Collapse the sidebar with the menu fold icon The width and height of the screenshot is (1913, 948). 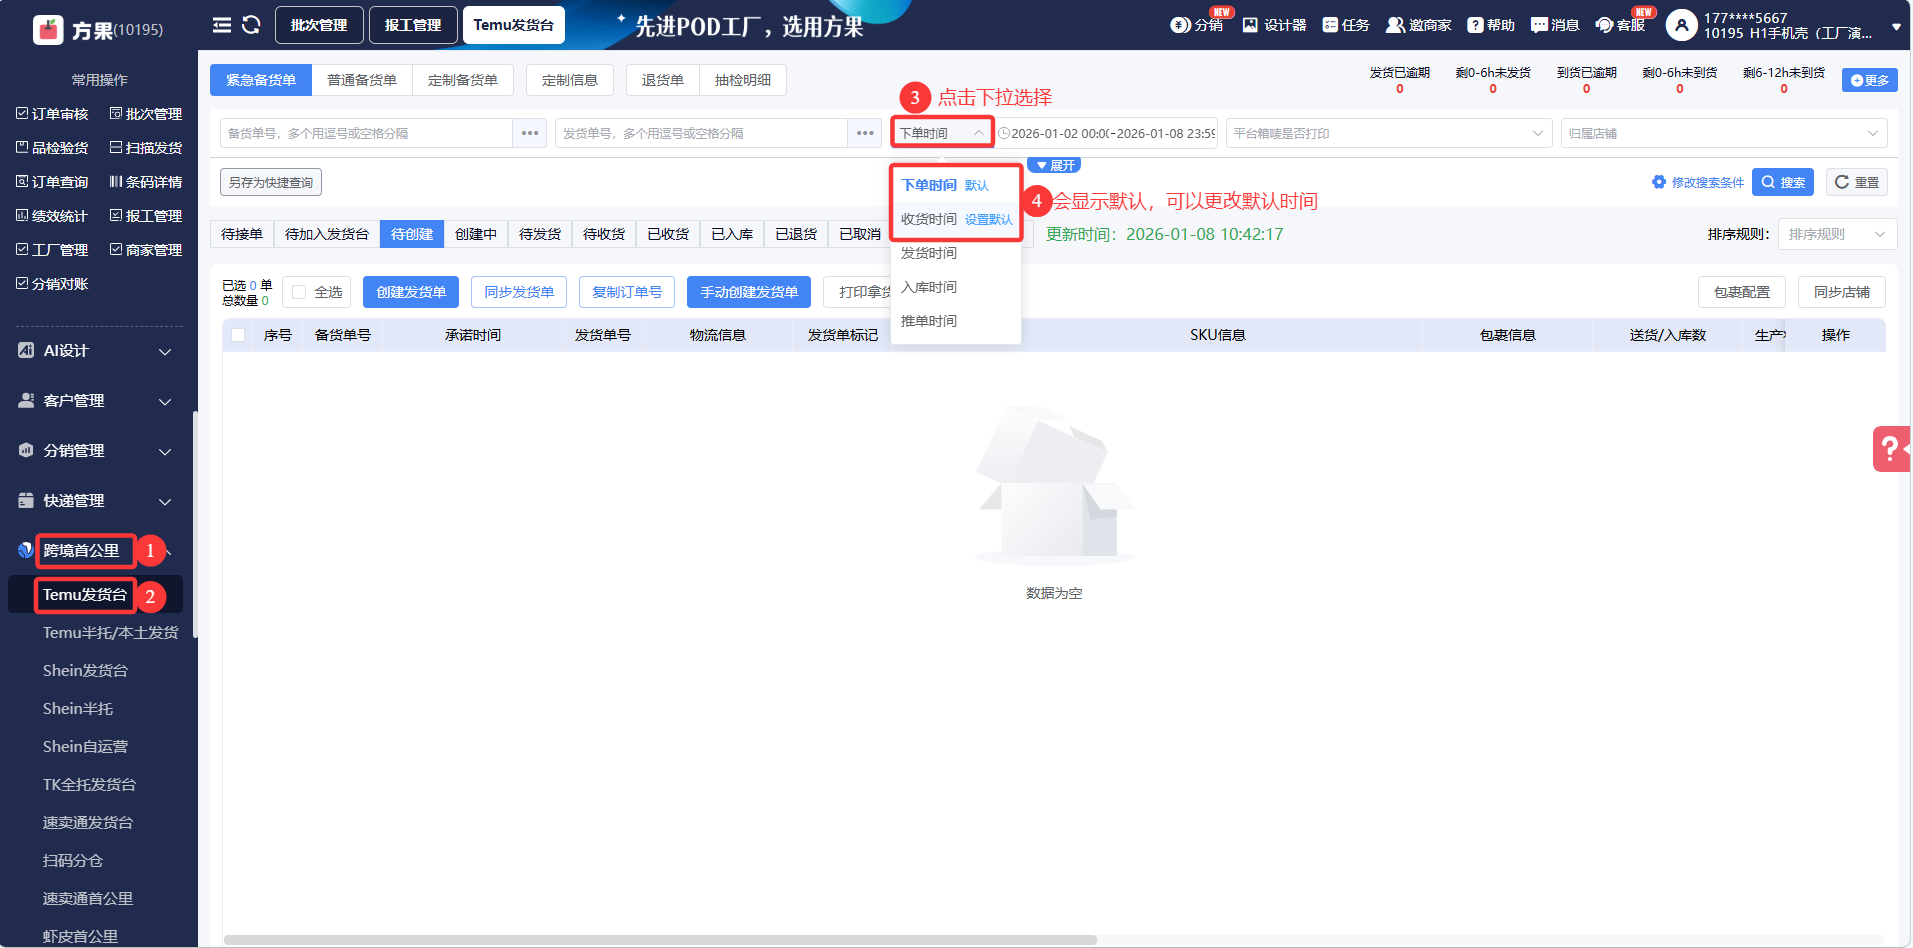click(222, 25)
